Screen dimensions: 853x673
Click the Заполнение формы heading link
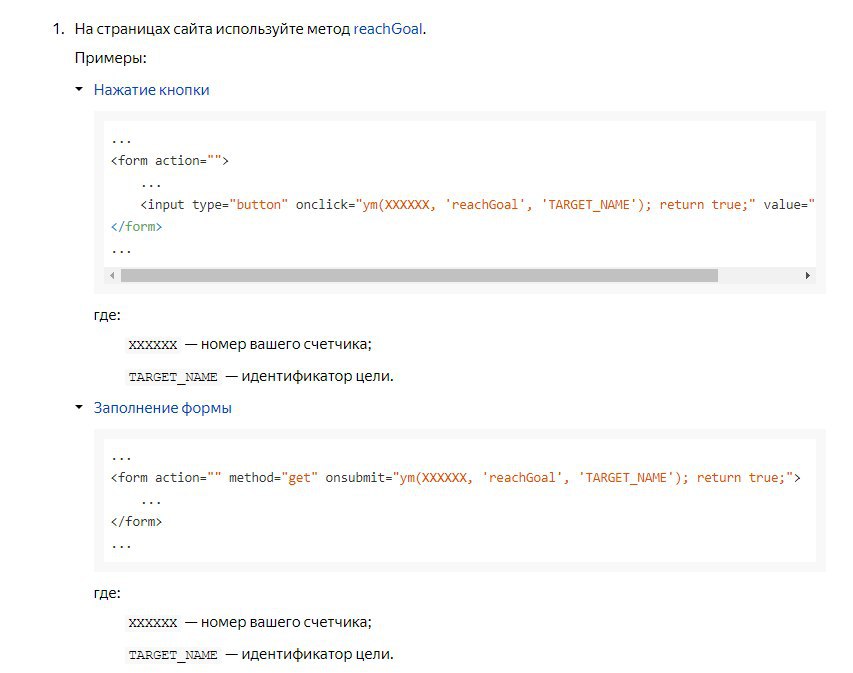click(163, 407)
